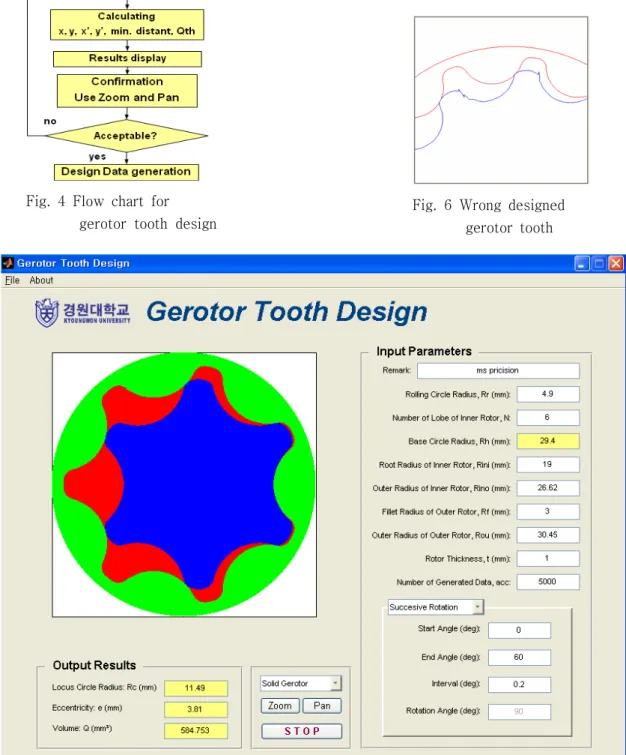Edit the Number of Generated Data field

tap(548, 582)
